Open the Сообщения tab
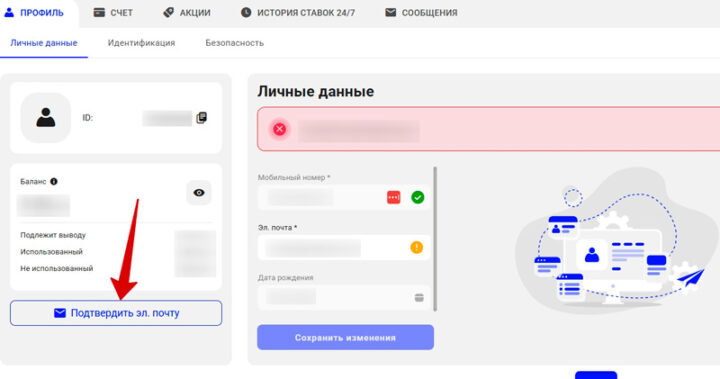The image size is (720, 379). [422, 13]
